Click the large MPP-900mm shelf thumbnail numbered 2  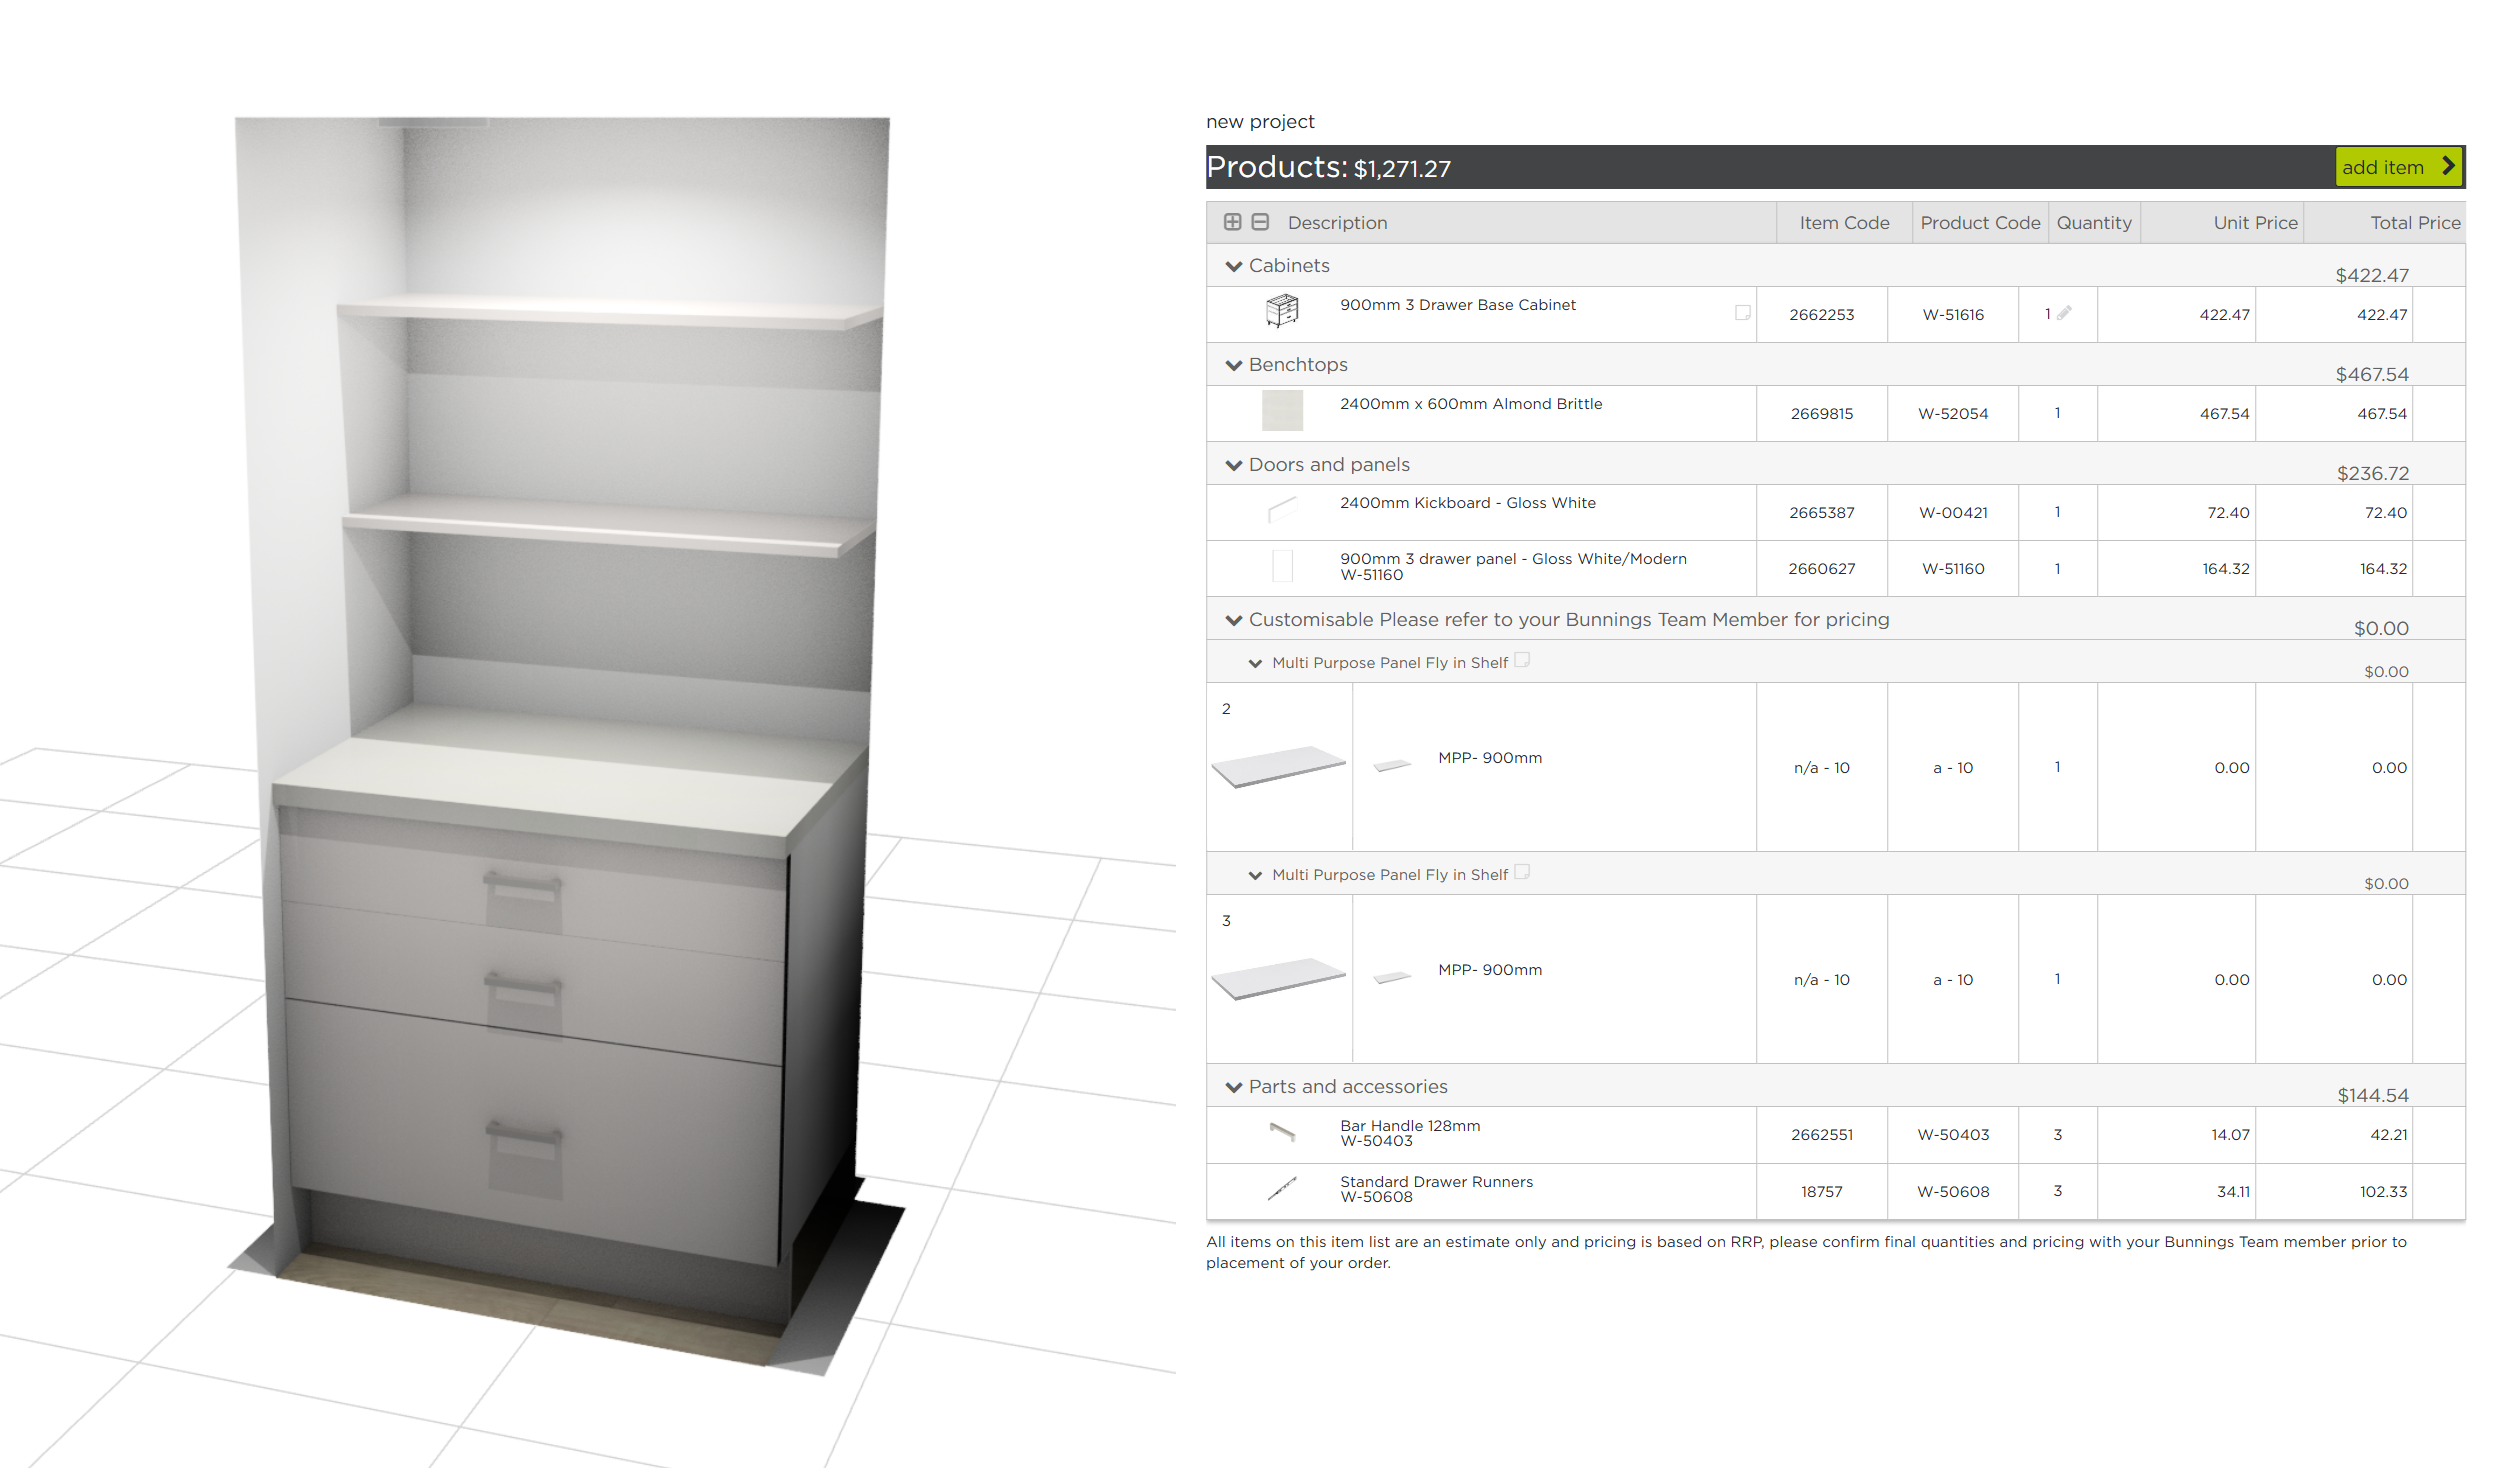[x=1278, y=767]
